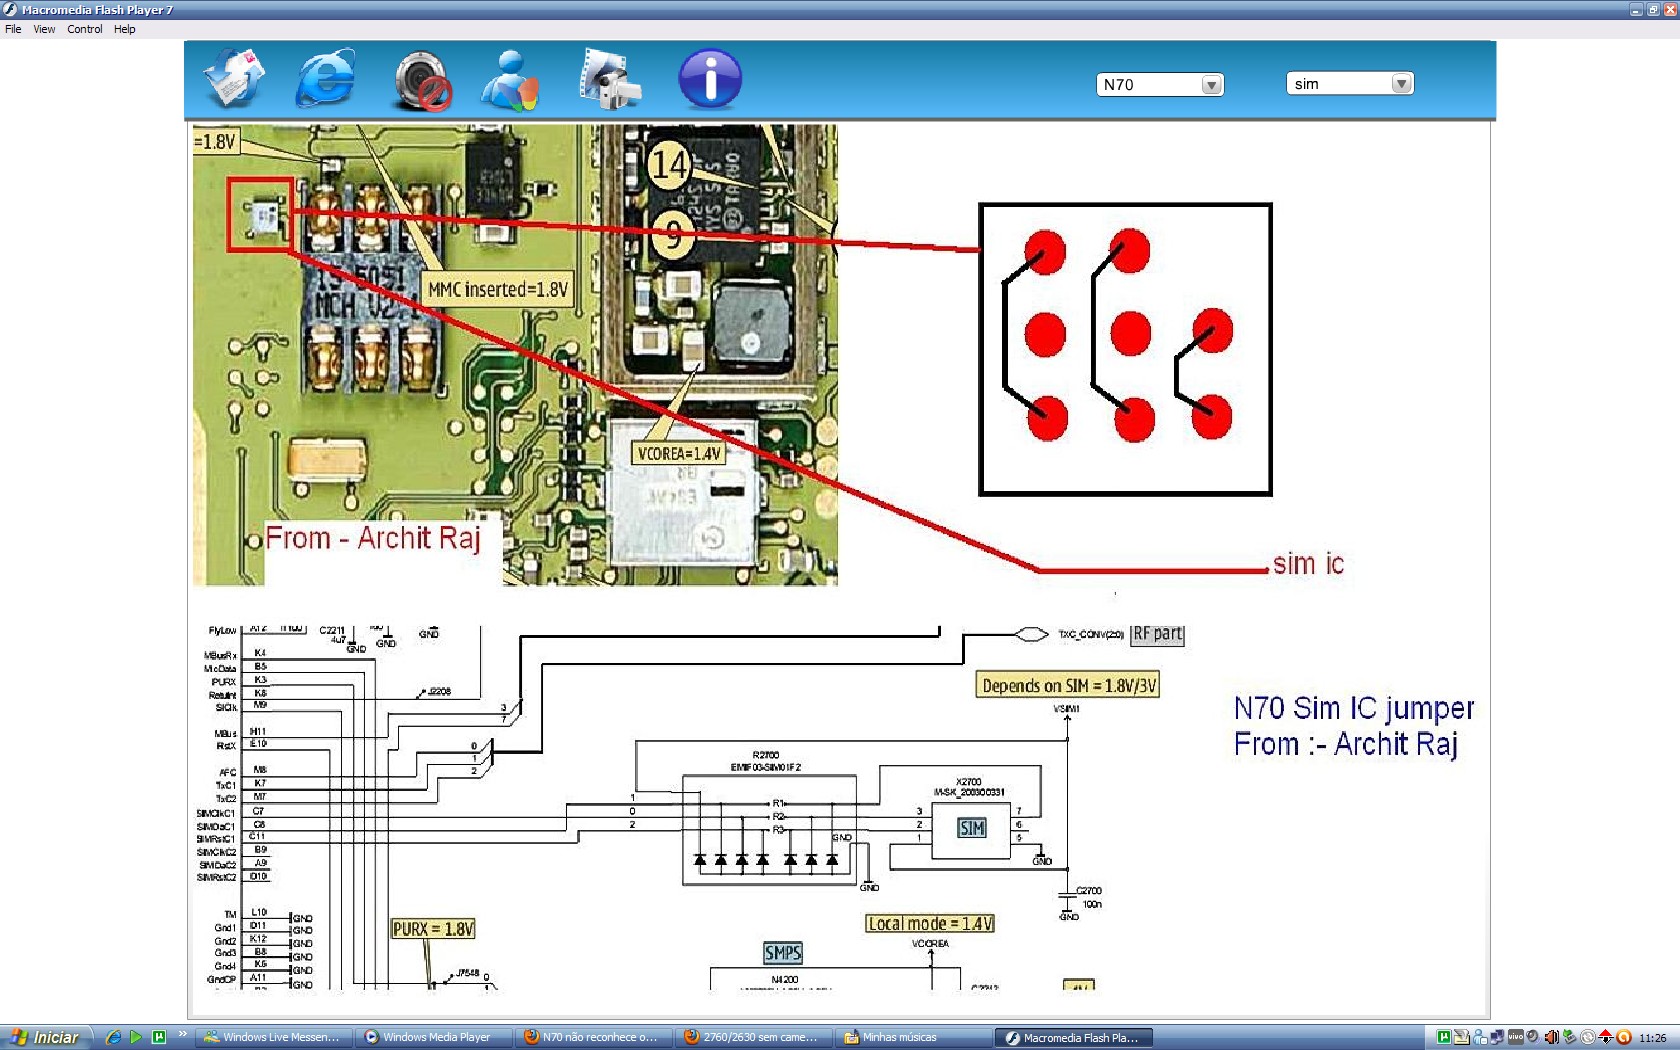1680x1050 pixels.
Task: Click the notes tray icon
Action: pos(1462,1037)
